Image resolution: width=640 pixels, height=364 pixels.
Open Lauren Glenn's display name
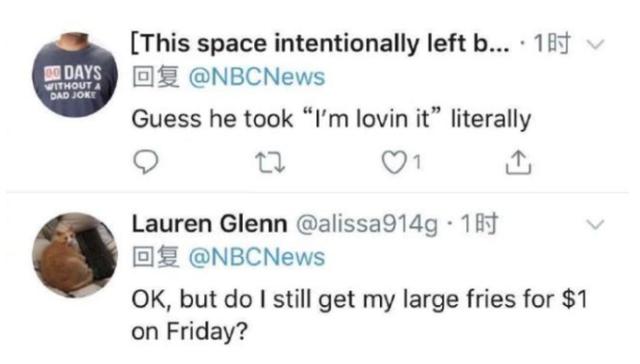coord(209,224)
